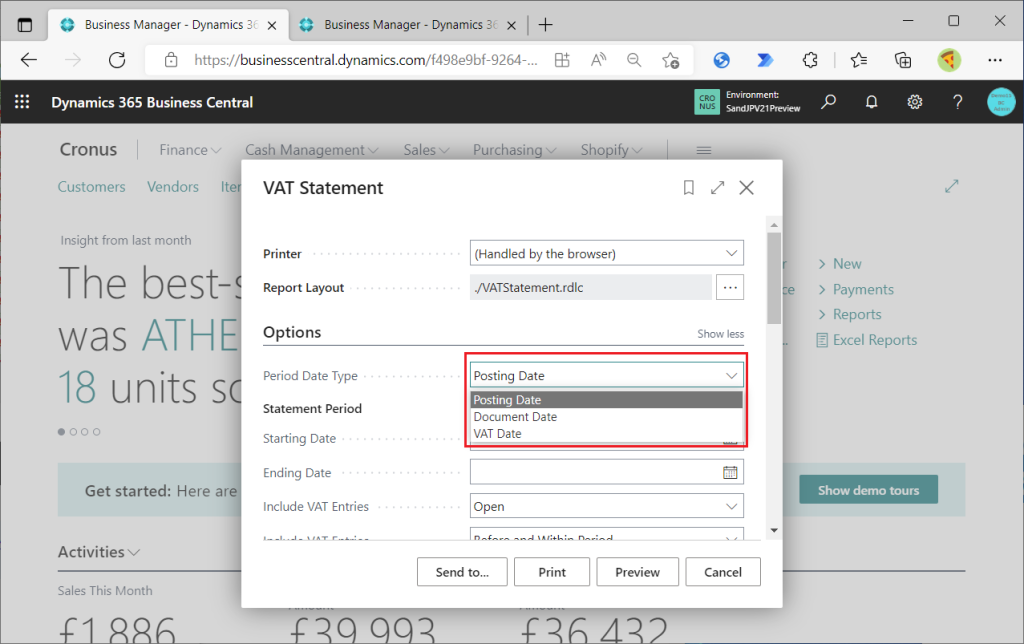
Task: Click browser back arrow
Action: coord(29,60)
